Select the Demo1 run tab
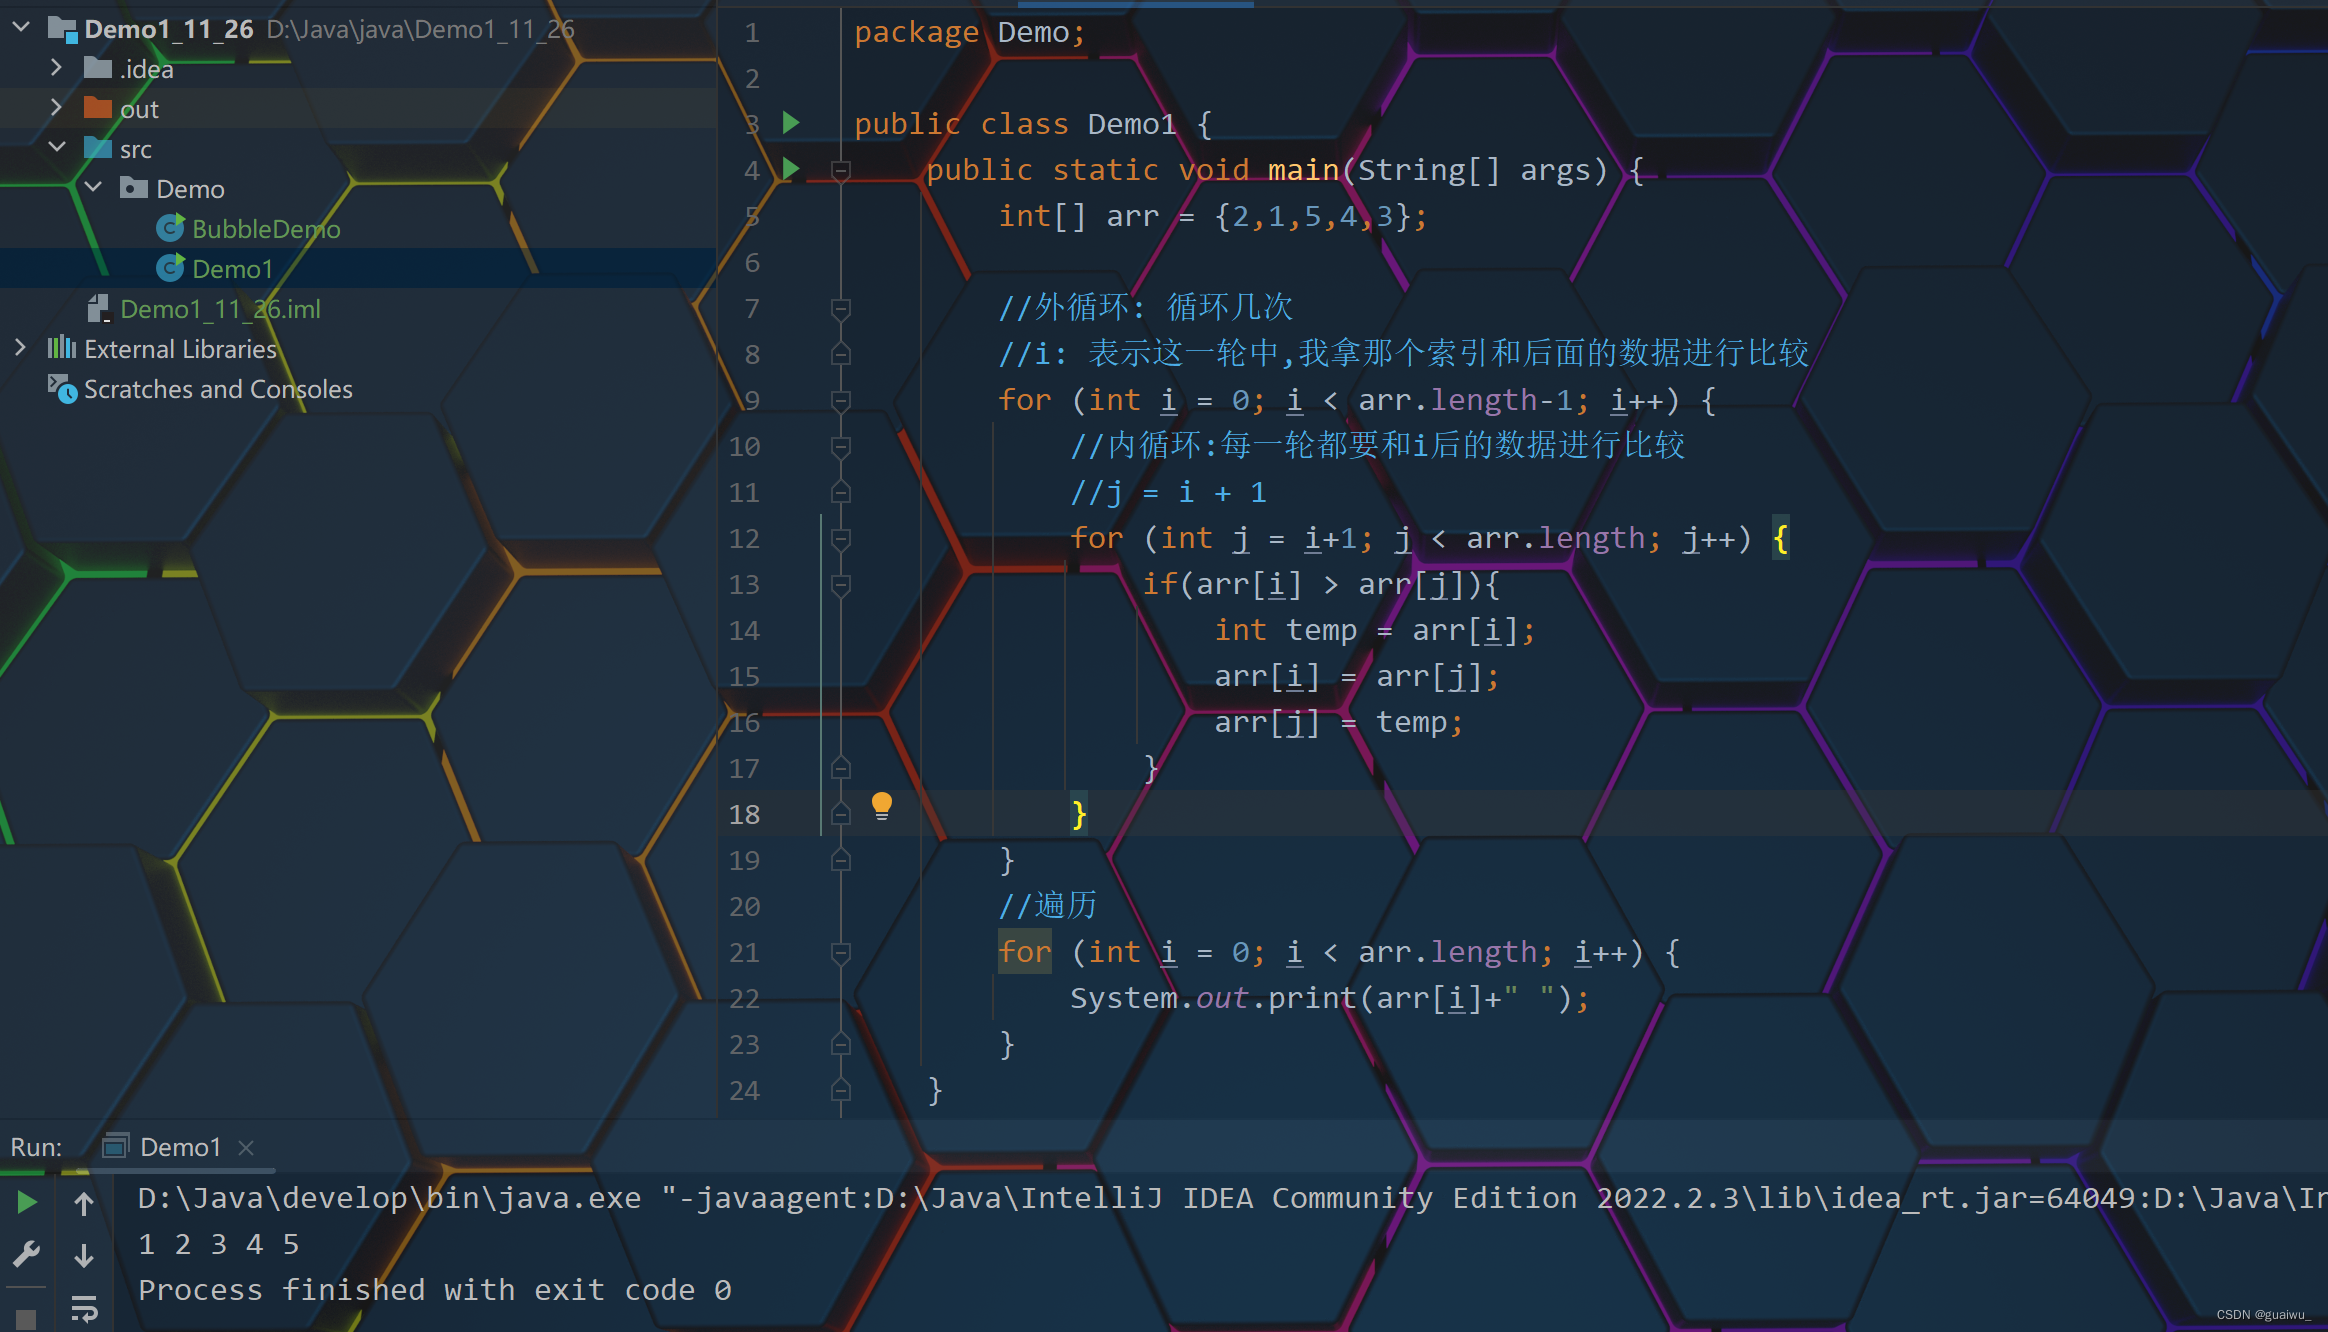The image size is (2328, 1332). tap(179, 1147)
